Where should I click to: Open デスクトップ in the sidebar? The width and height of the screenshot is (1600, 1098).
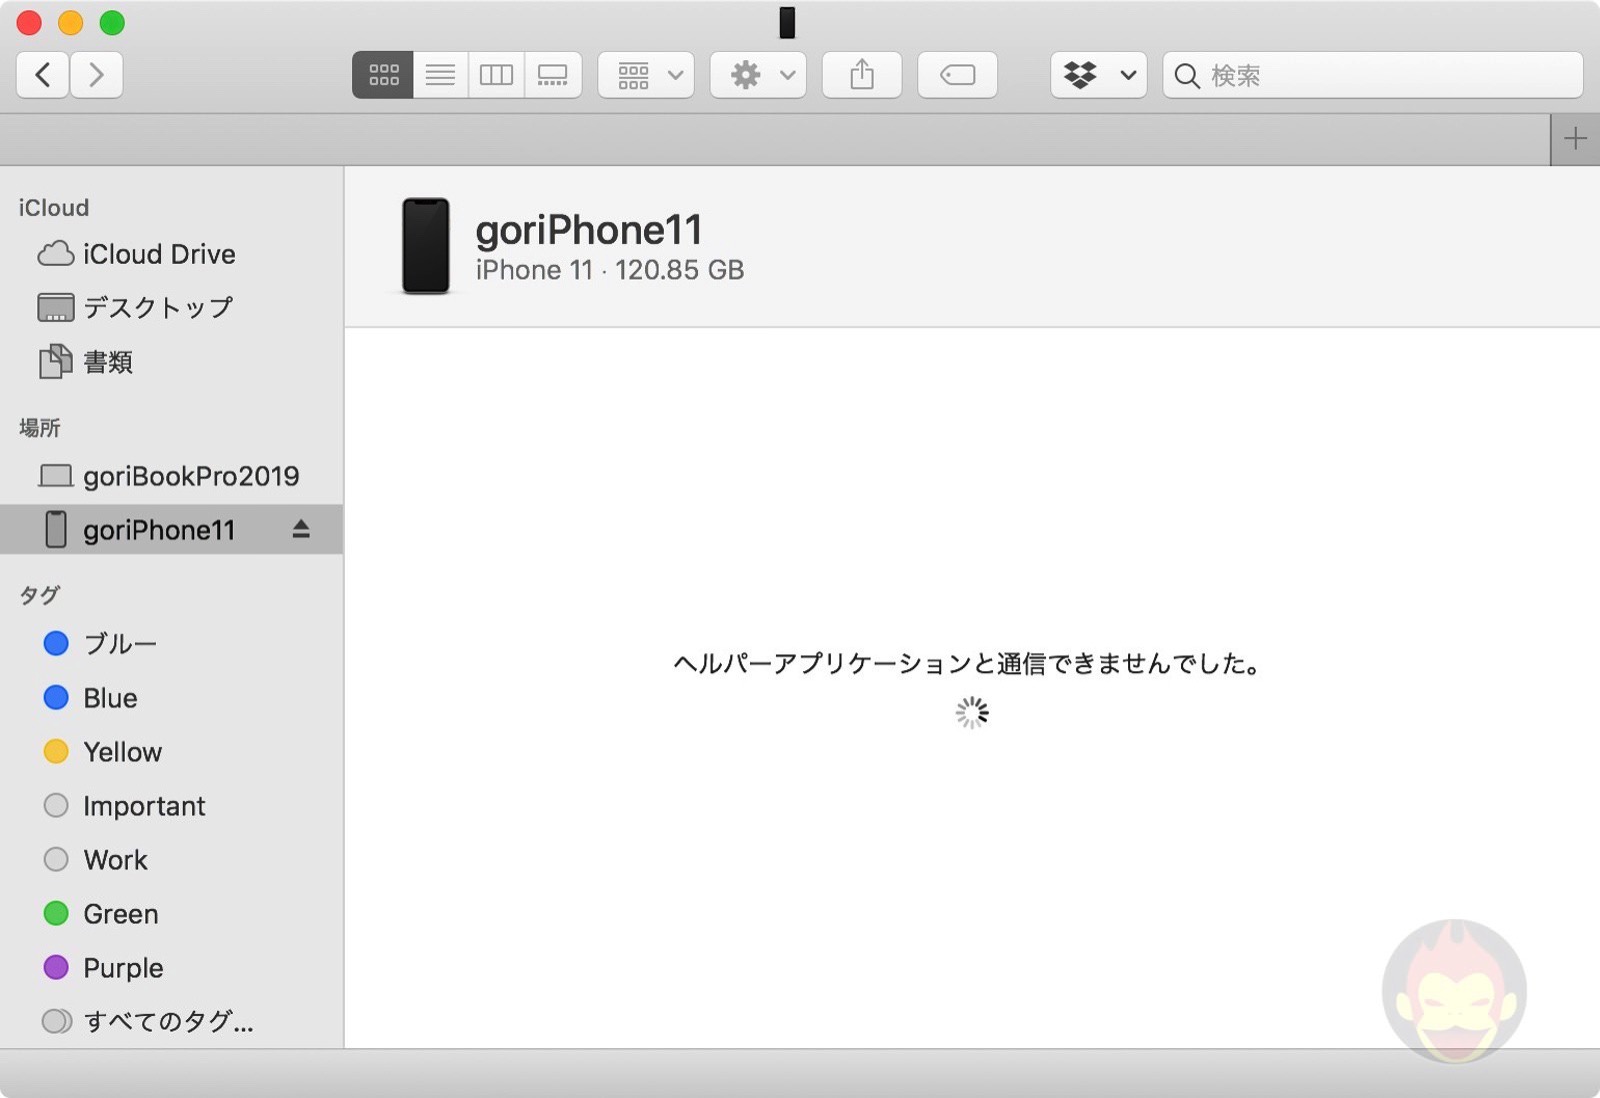click(172, 308)
